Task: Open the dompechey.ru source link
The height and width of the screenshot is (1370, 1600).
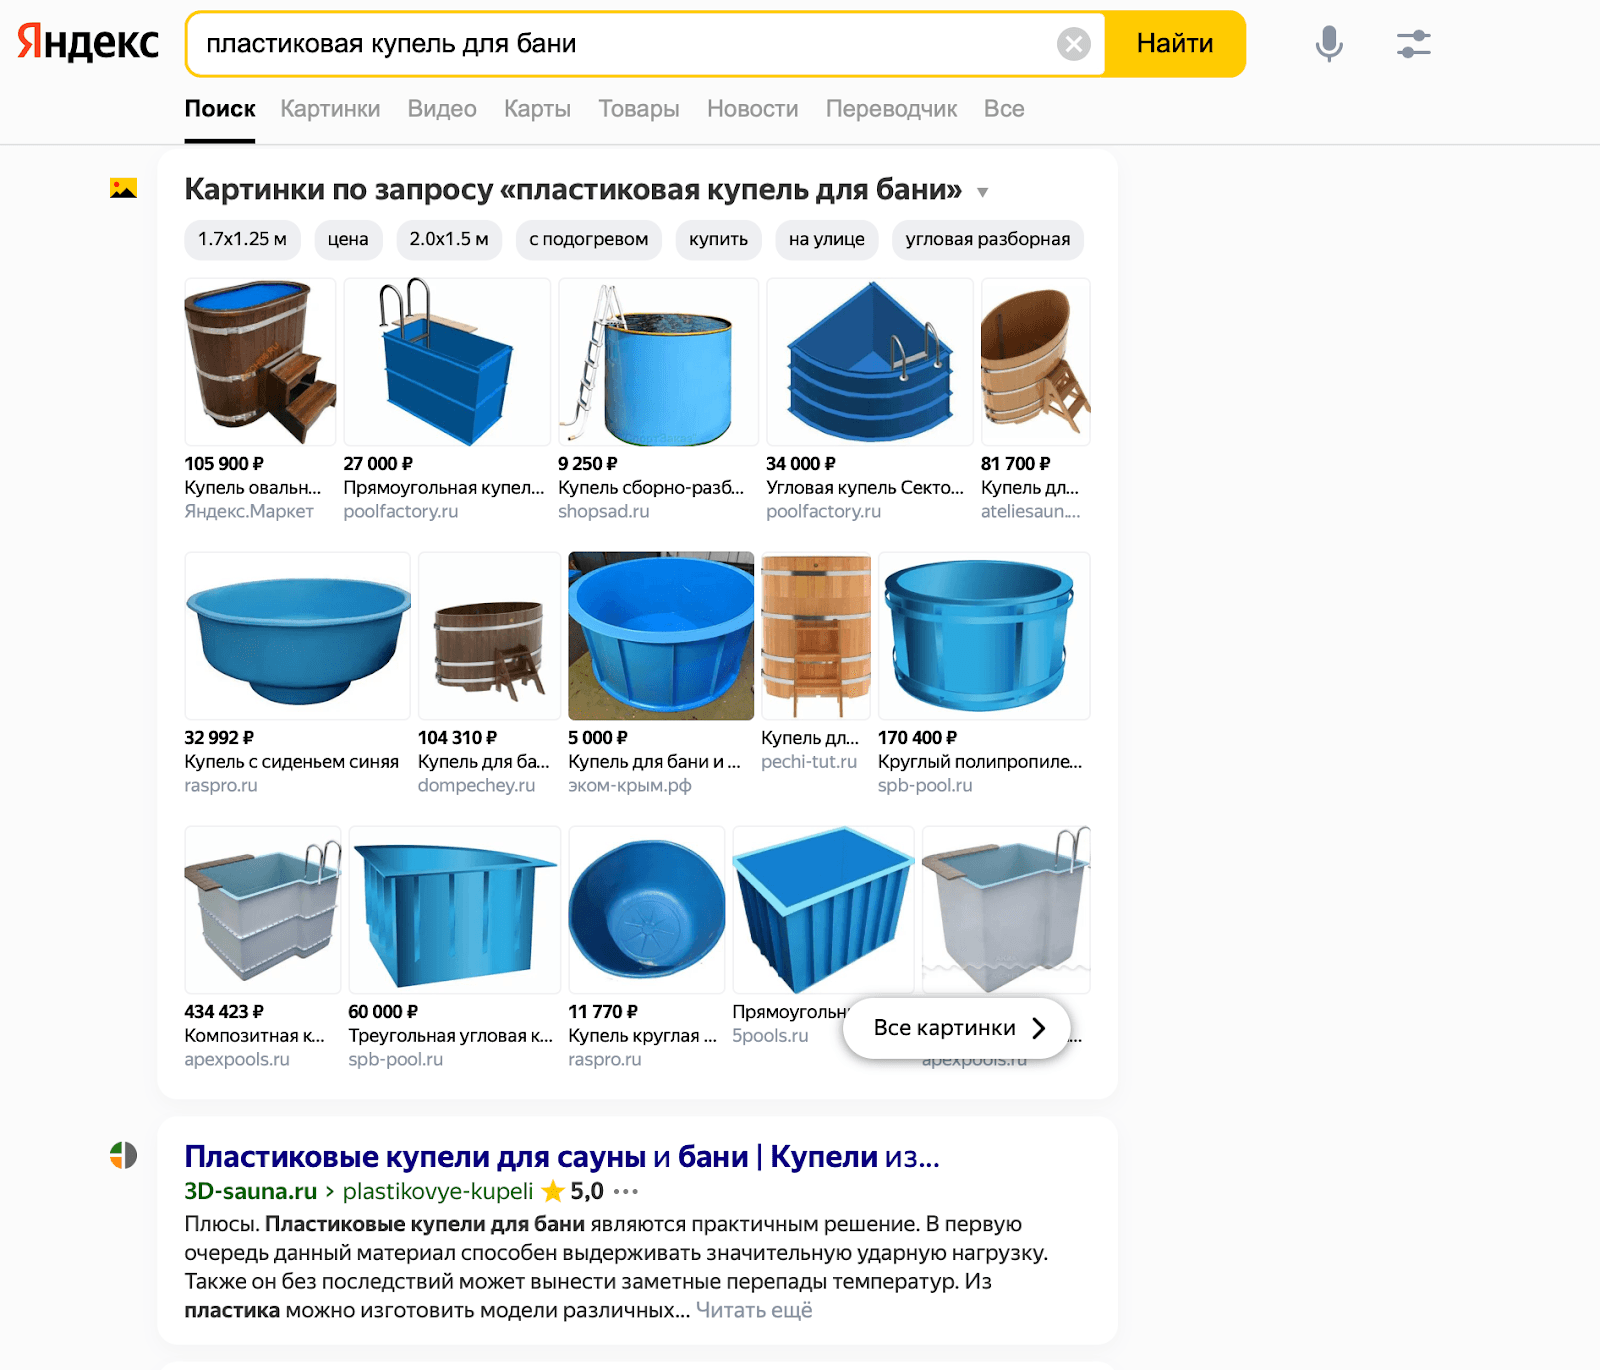Action: (476, 786)
